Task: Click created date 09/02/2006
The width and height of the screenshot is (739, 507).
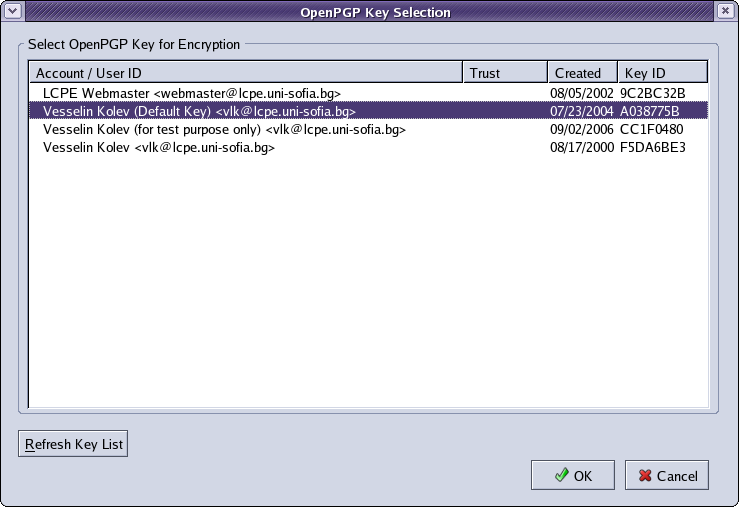Action: click(582, 129)
